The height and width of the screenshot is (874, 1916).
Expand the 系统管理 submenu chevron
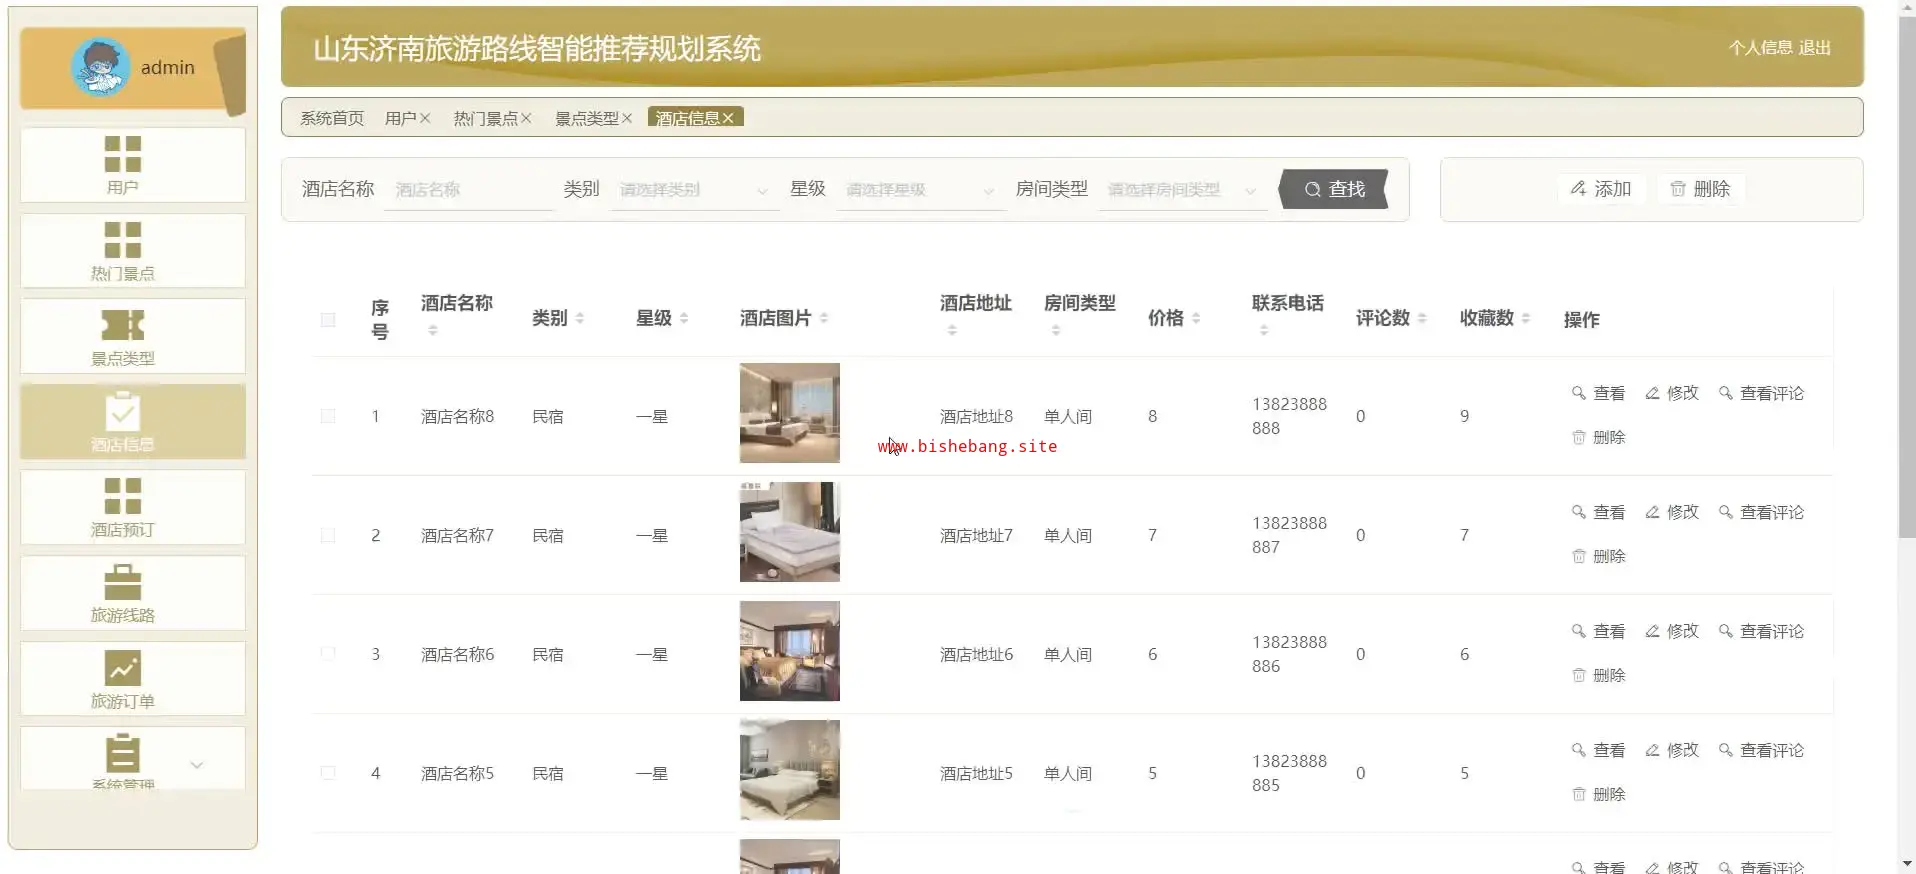pos(197,765)
